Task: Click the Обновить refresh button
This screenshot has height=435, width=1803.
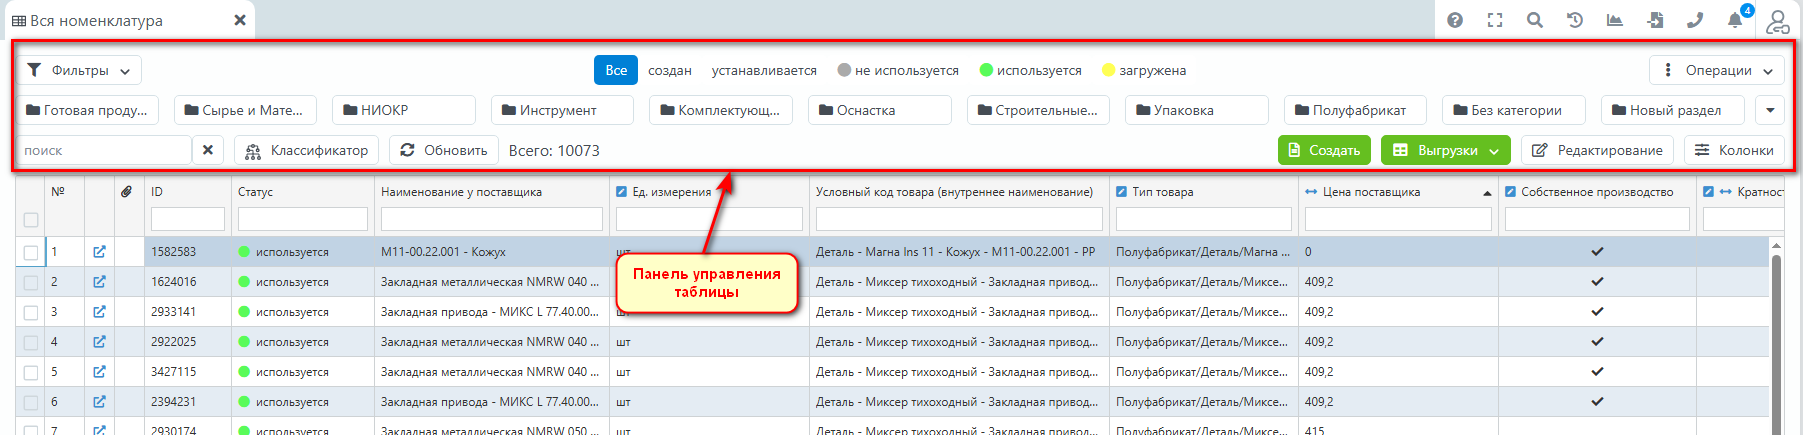Action: (x=444, y=150)
